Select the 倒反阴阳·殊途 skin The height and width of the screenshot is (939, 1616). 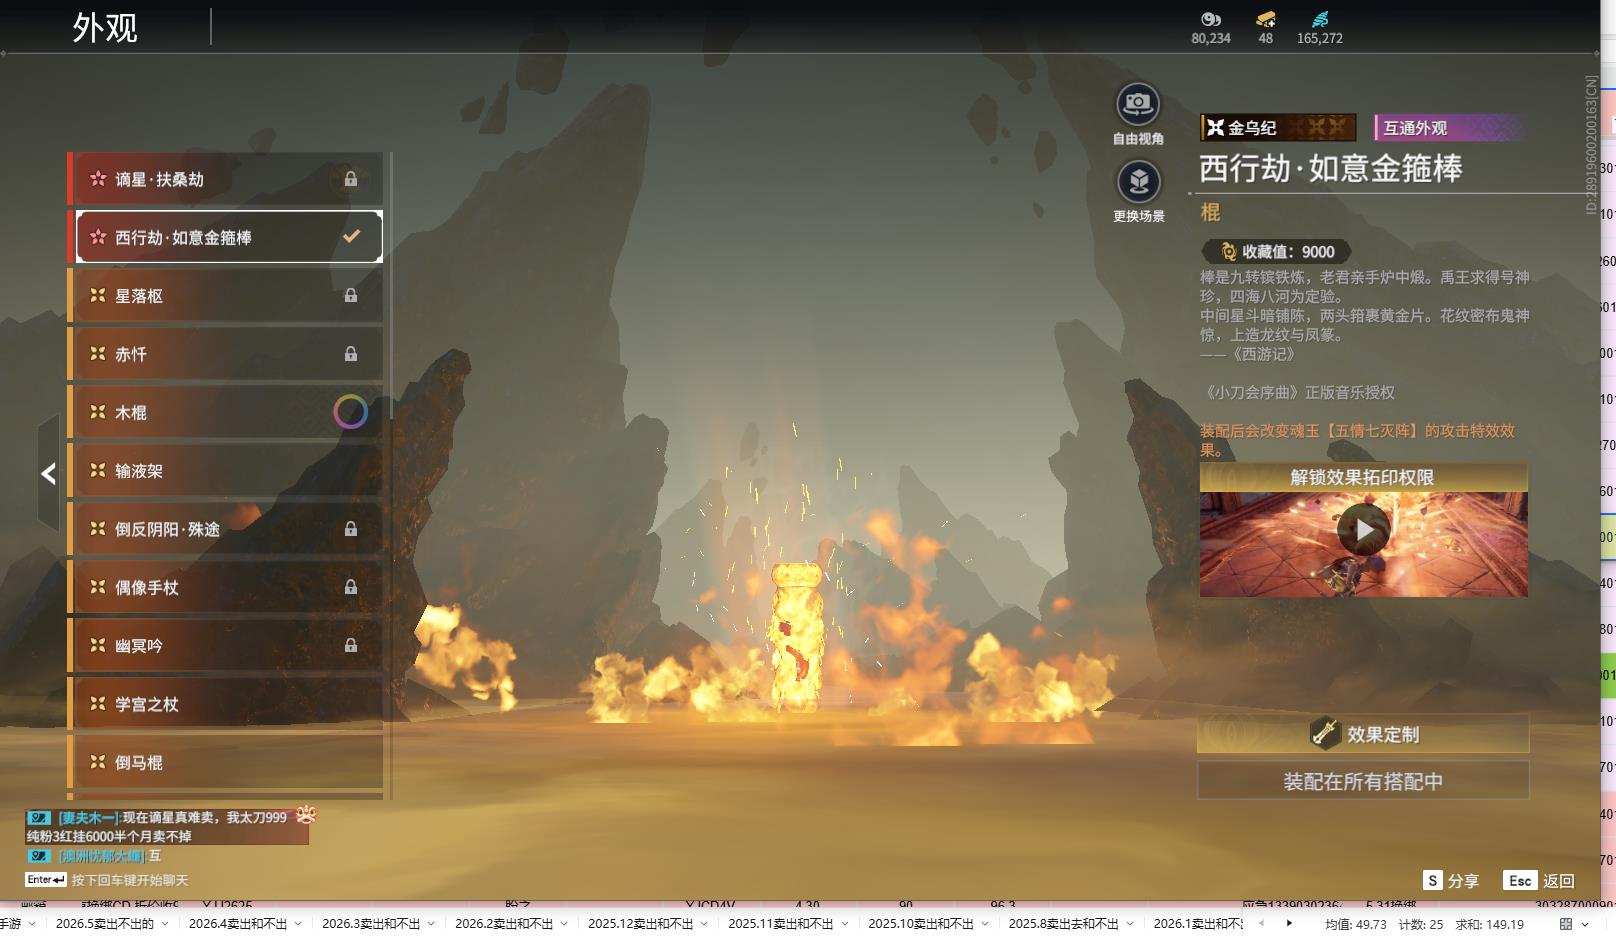click(x=226, y=529)
